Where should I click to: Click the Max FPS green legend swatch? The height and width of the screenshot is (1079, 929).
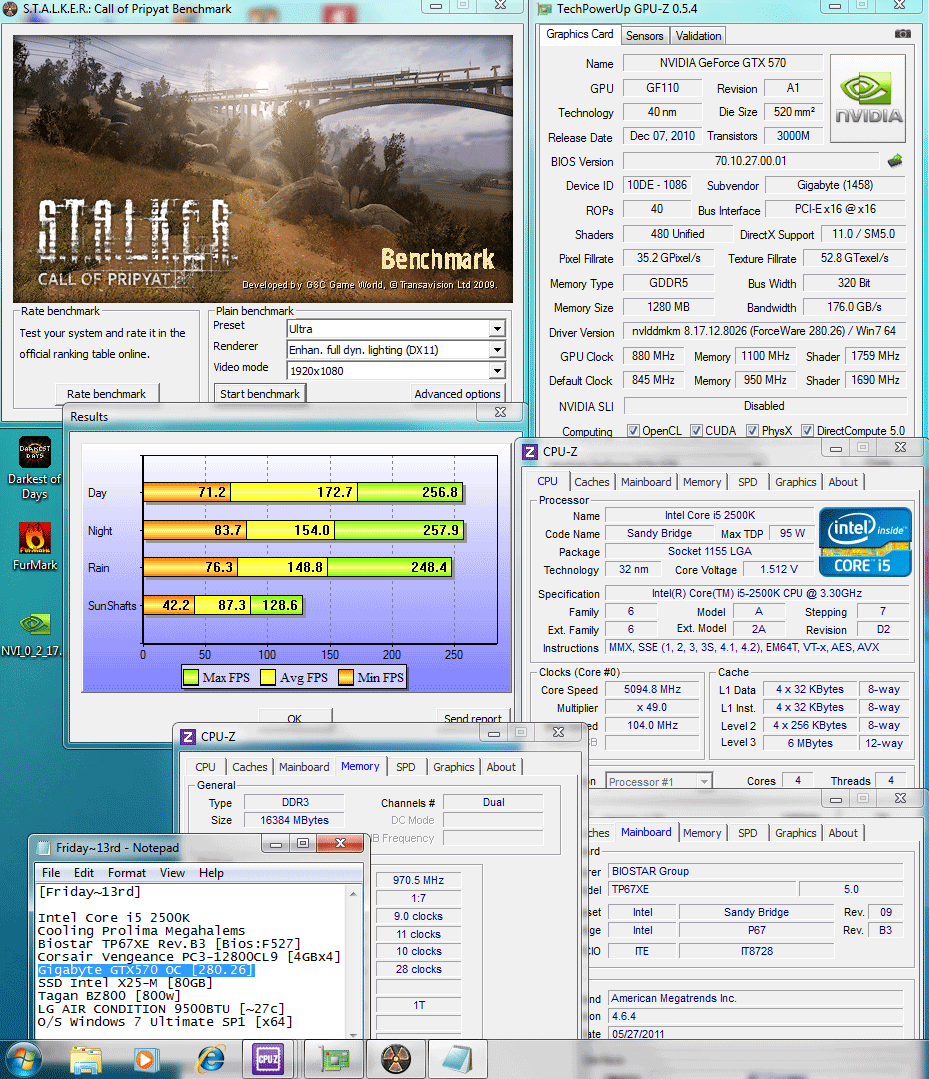pyautogui.click(x=191, y=678)
